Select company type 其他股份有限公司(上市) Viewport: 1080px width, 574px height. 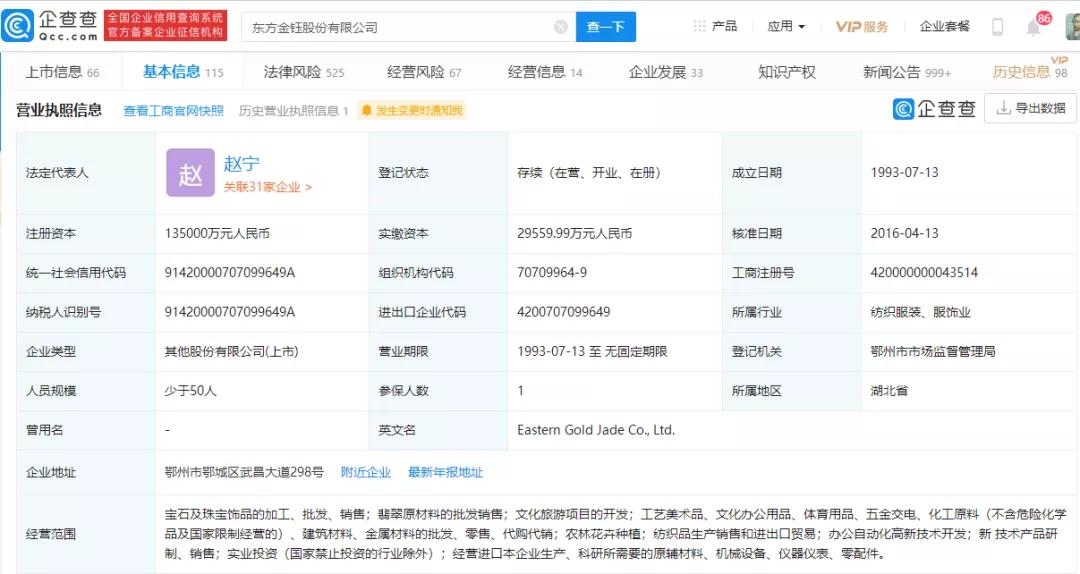[231, 351]
